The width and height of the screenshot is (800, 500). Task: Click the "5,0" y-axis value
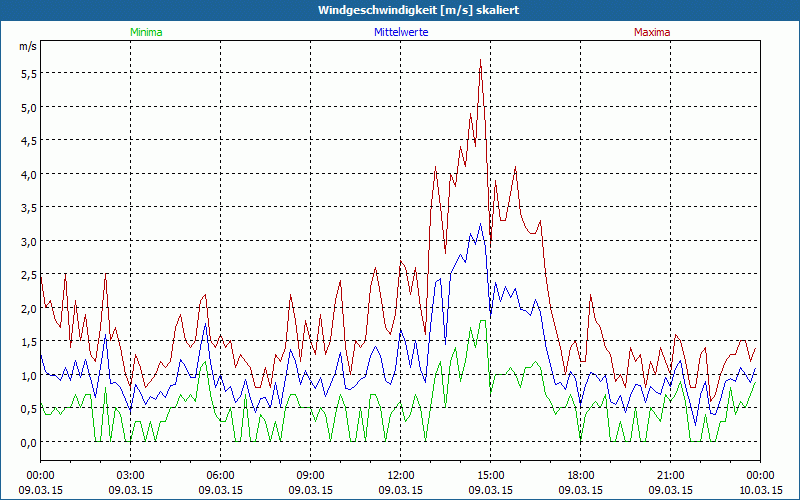point(29,107)
